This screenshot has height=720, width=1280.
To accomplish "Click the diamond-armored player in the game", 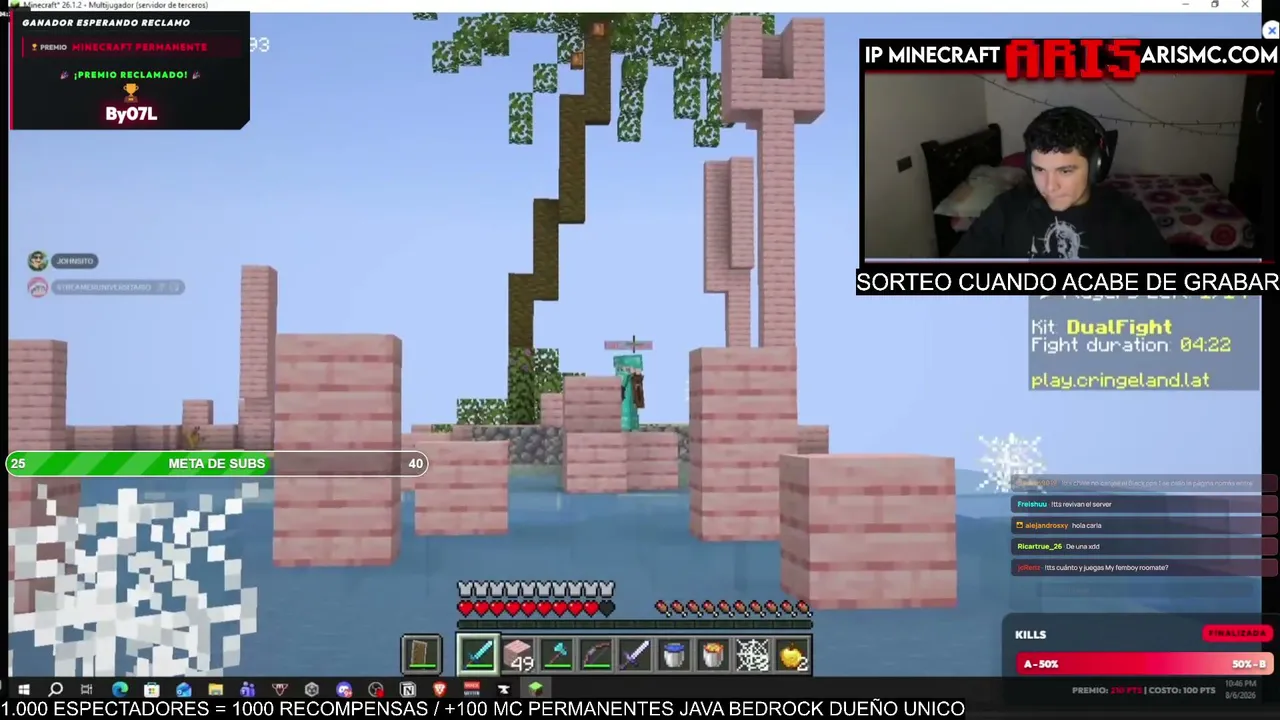I will [629, 390].
